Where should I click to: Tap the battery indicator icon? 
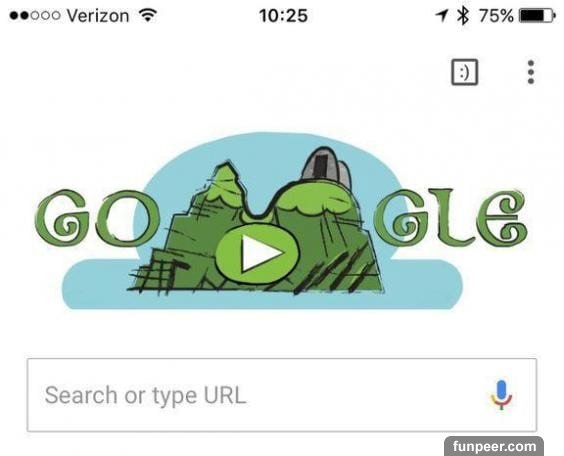[x=537, y=16]
